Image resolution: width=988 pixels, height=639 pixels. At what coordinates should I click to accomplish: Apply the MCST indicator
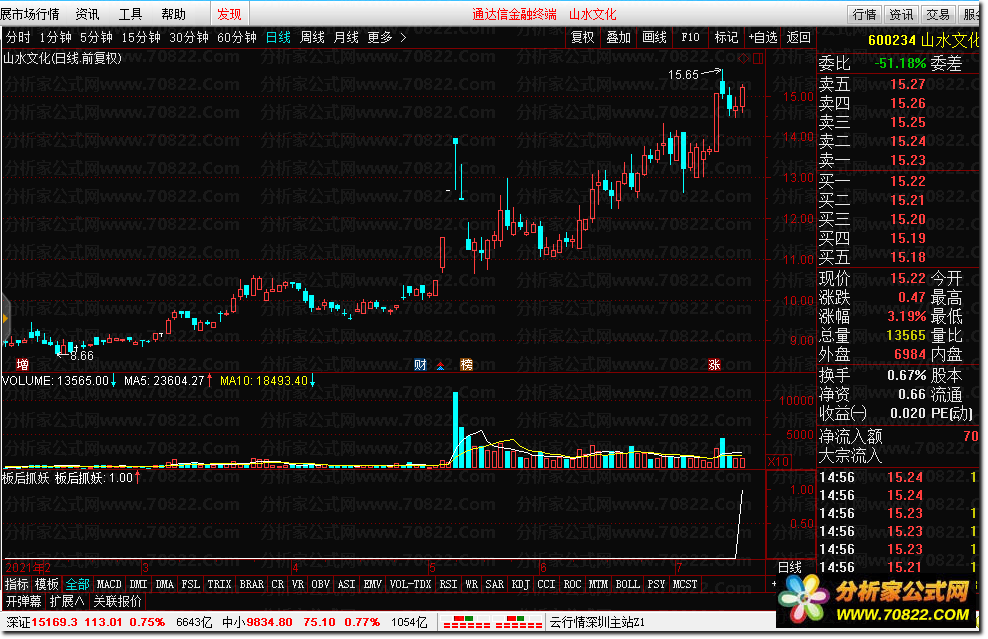tap(685, 584)
